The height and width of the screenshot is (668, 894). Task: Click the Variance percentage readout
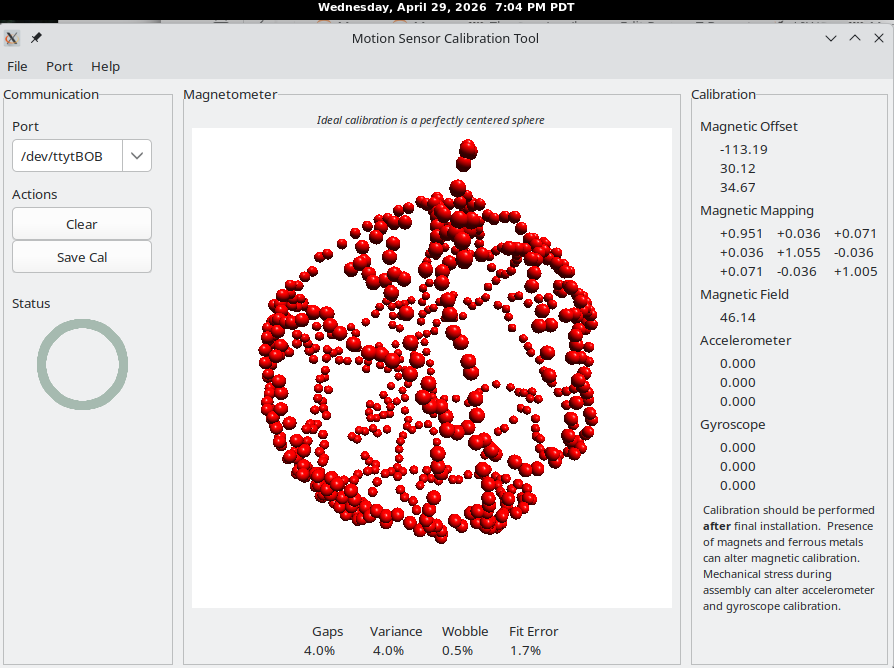(388, 650)
